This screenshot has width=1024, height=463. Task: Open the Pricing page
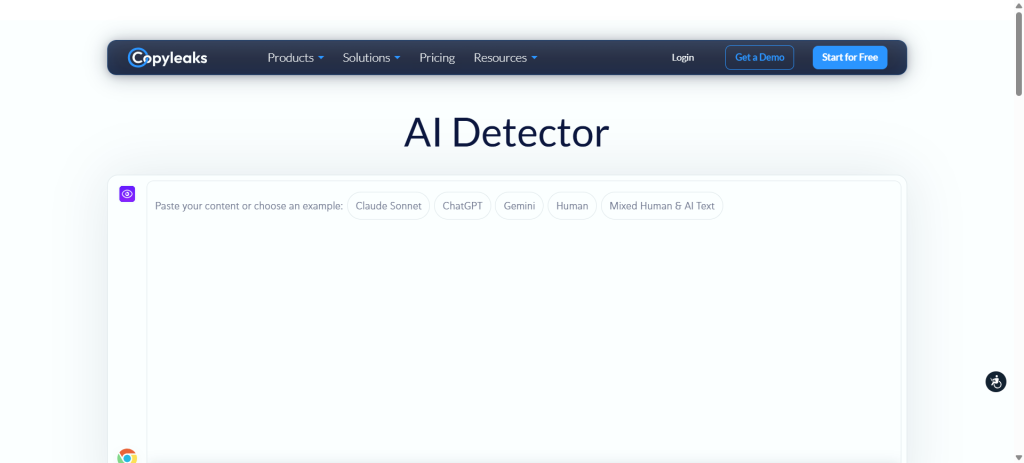[x=437, y=57]
